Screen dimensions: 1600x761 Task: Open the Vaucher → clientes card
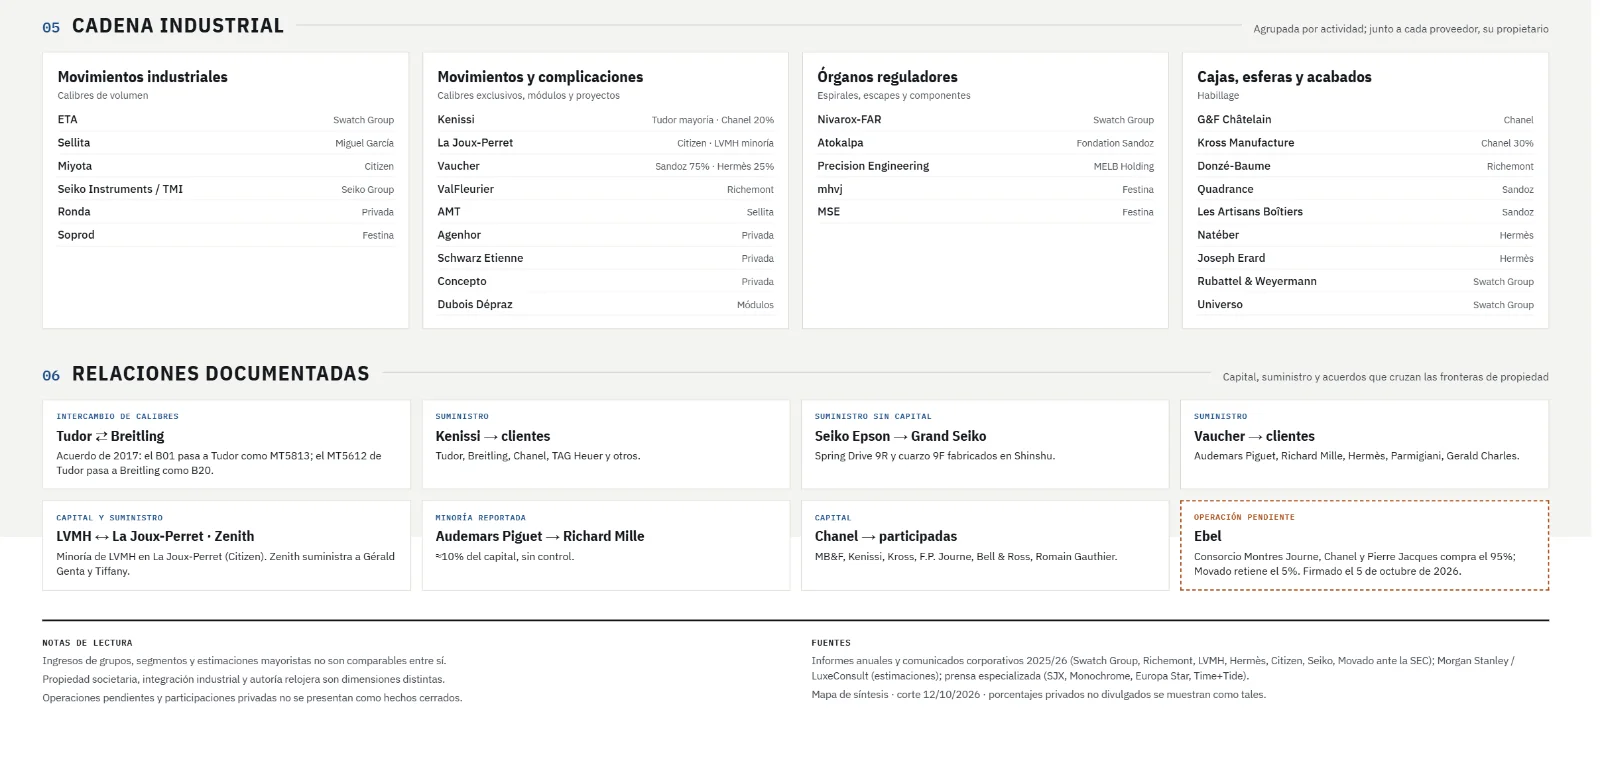[x=1364, y=444]
